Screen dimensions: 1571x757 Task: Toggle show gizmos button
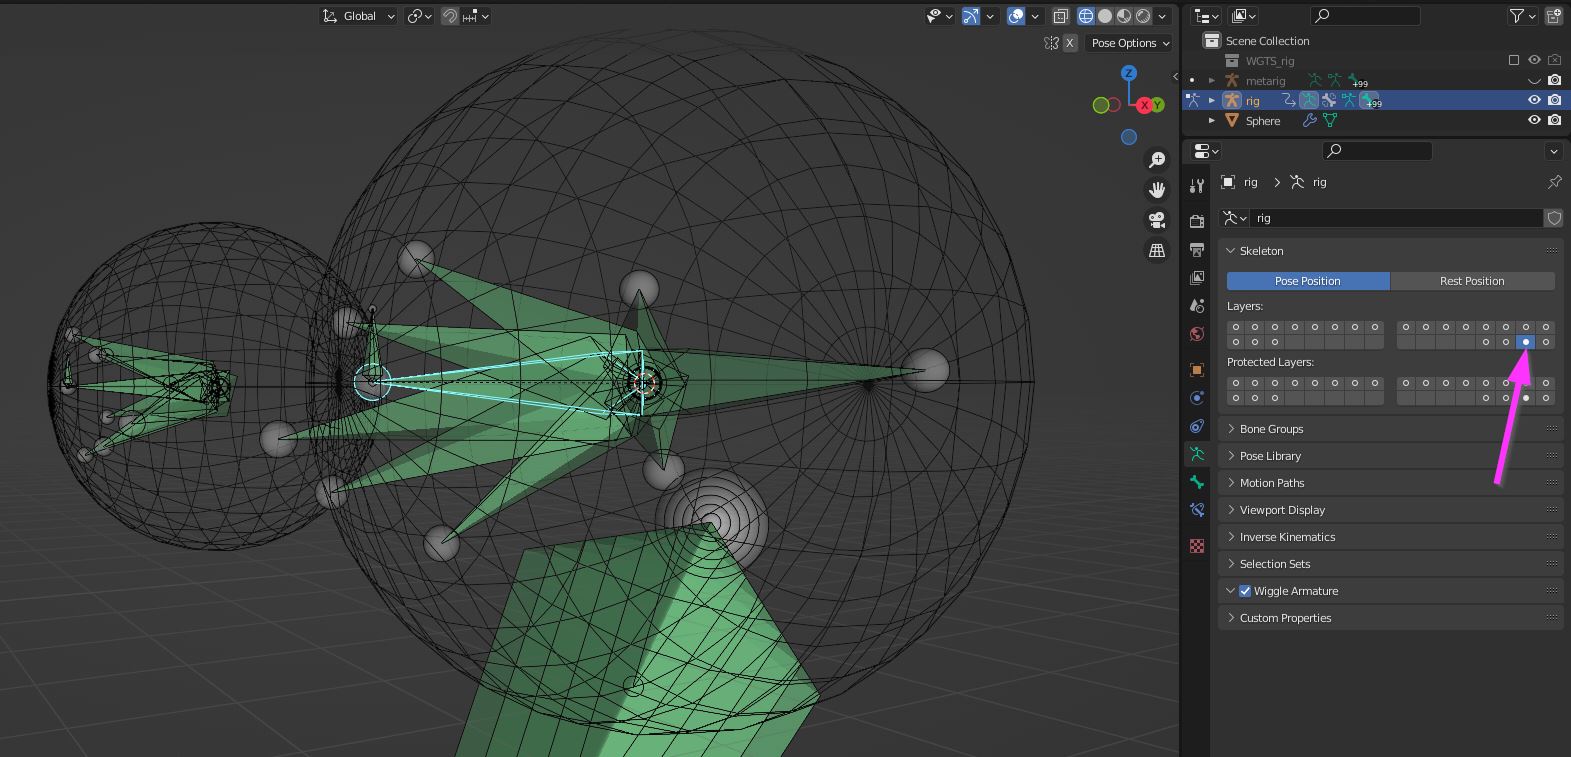[970, 16]
